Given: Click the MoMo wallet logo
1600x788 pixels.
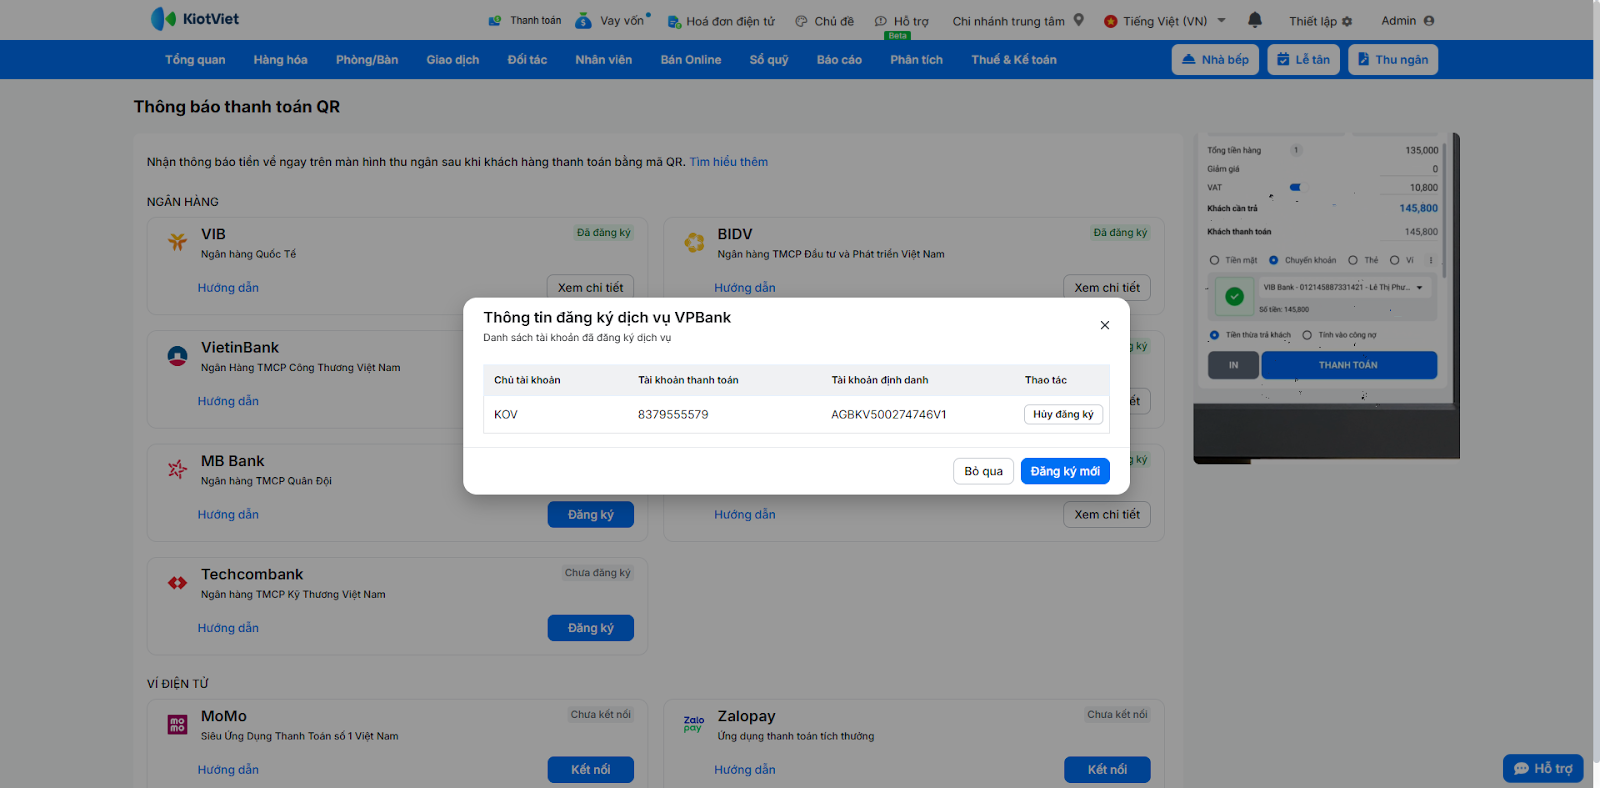Looking at the screenshot, I should 177,725.
